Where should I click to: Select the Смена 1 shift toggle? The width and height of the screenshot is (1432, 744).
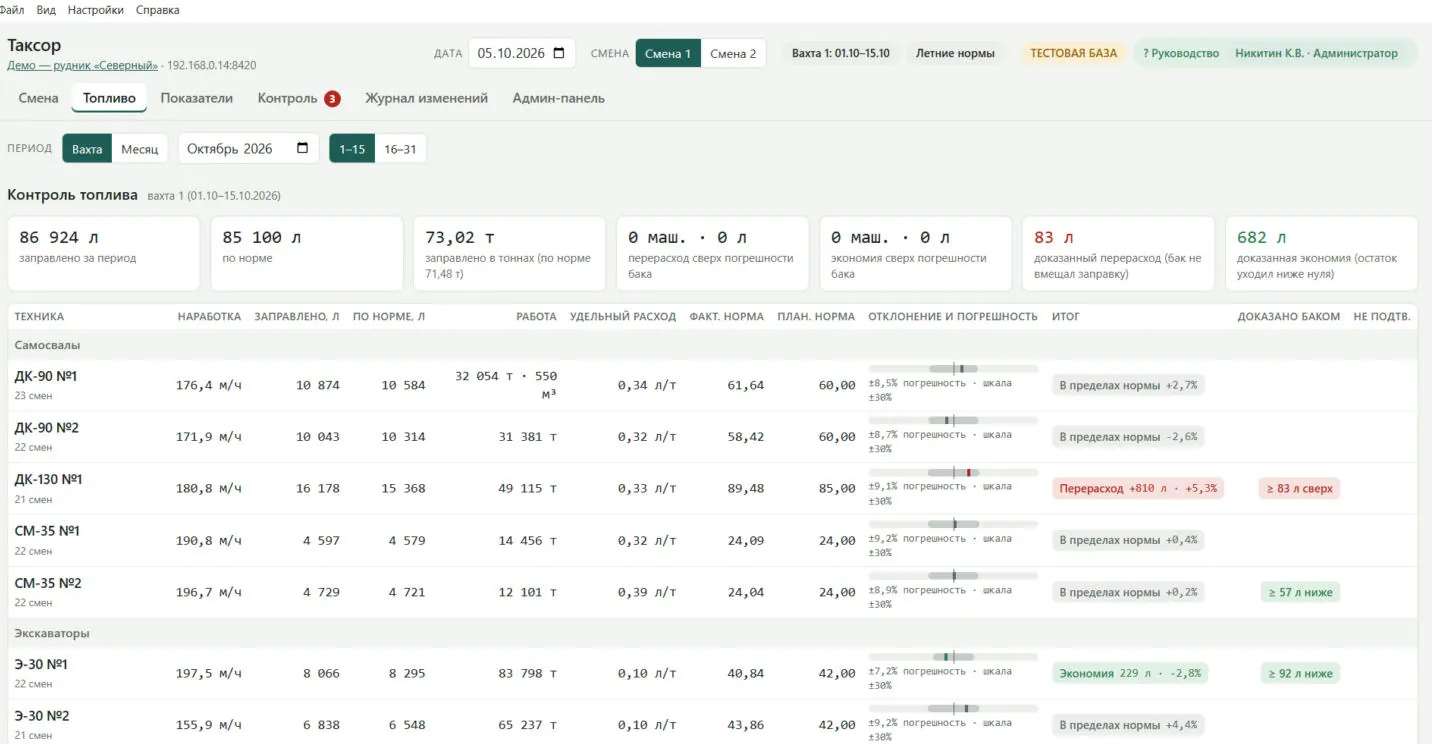click(668, 53)
